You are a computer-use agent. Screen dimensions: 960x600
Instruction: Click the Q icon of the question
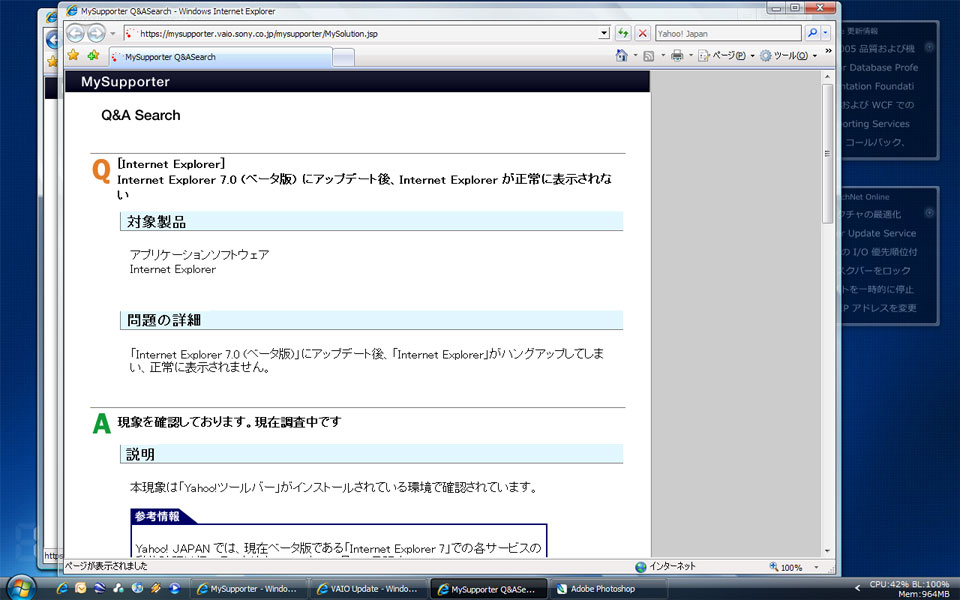tap(101, 171)
